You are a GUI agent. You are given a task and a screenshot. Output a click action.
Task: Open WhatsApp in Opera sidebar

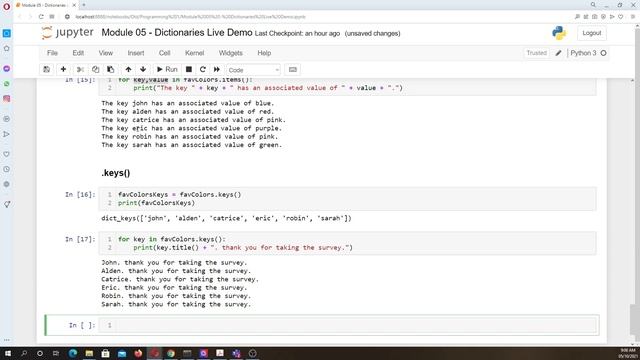click(x=7, y=84)
